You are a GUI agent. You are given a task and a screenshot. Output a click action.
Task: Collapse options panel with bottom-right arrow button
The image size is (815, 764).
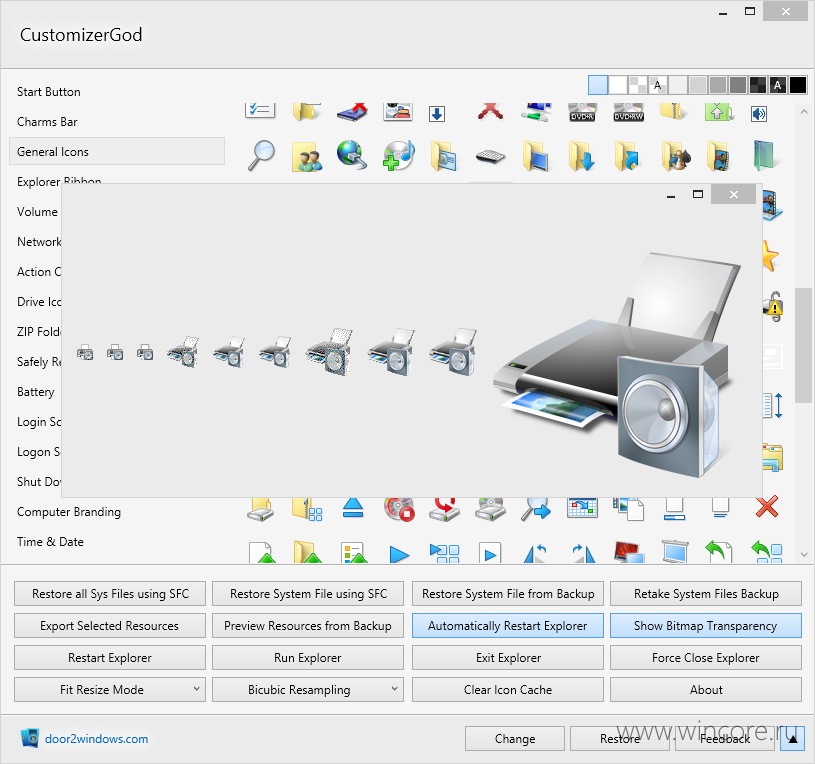793,739
